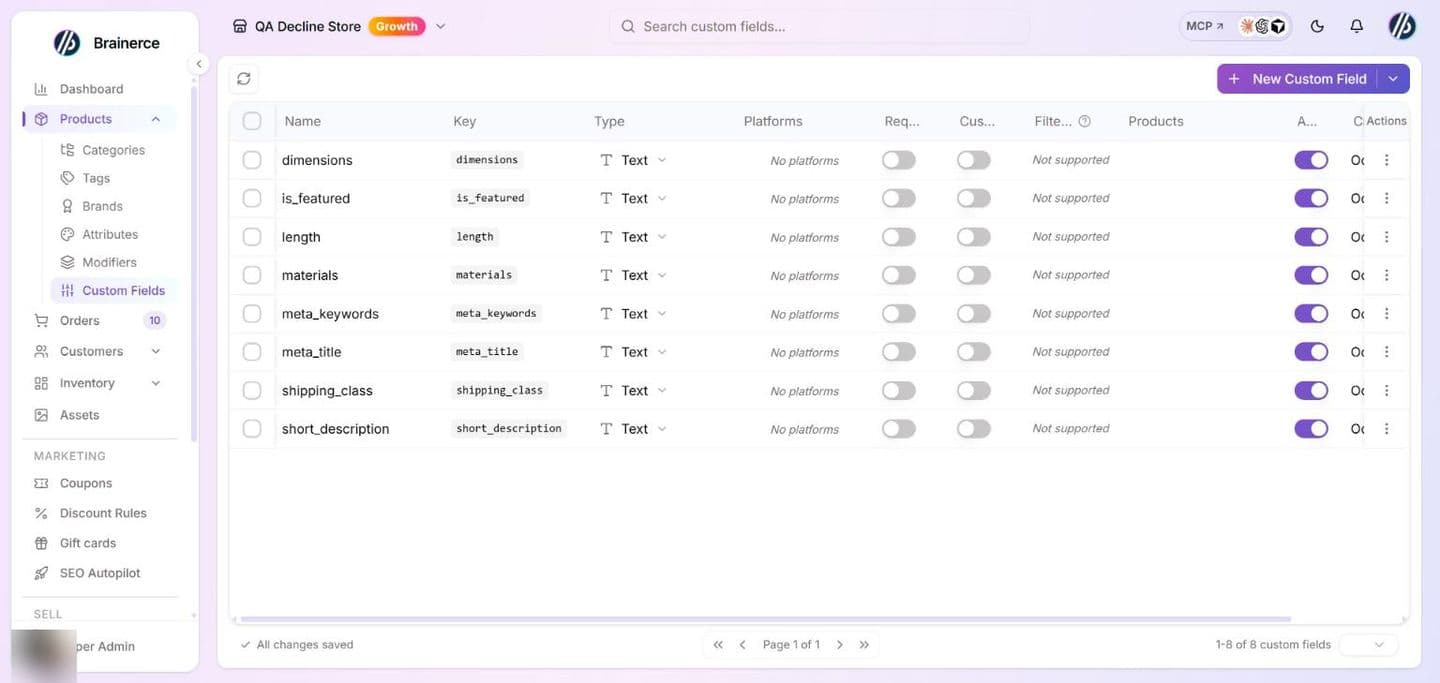The width and height of the screenshot is (1440, 683).
Task: Select all rows header checkbox
Action: pyautogui.click(x=252, y=121)
